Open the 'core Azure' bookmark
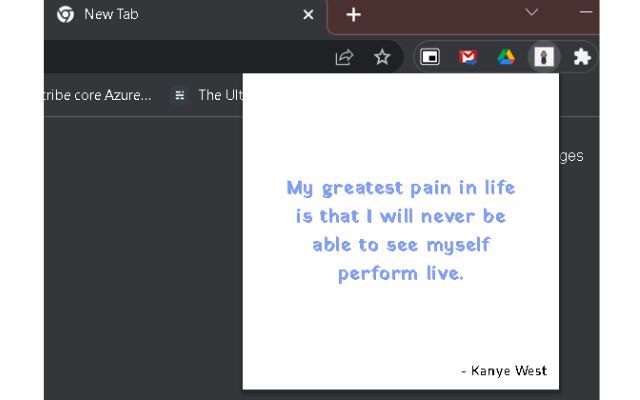 click(x=98, y=95)
